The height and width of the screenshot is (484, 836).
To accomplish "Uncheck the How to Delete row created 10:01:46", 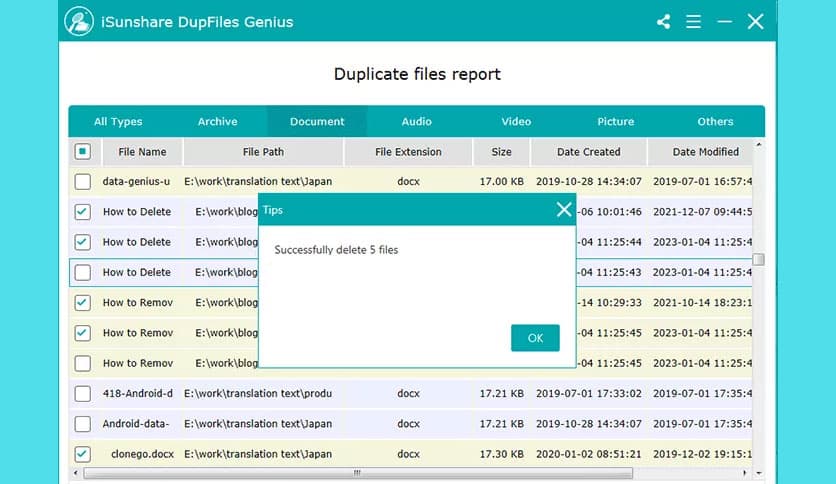I will (x=83, y=212).
